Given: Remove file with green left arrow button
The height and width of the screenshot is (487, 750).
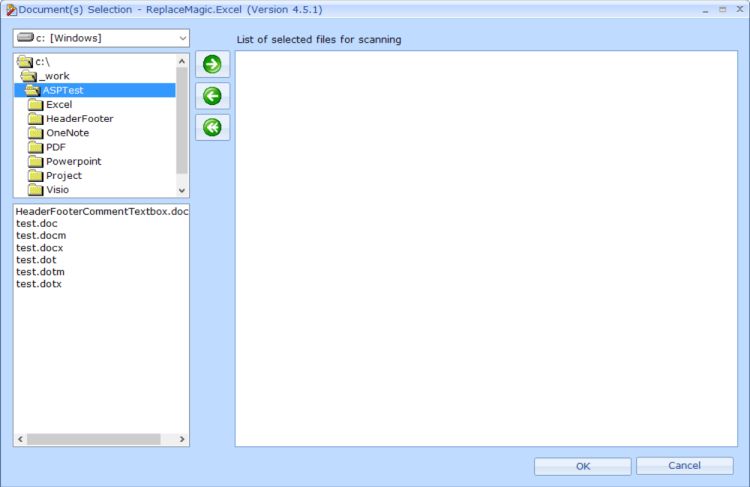Looking at the screenshot, I should click(x=212, y=96).
